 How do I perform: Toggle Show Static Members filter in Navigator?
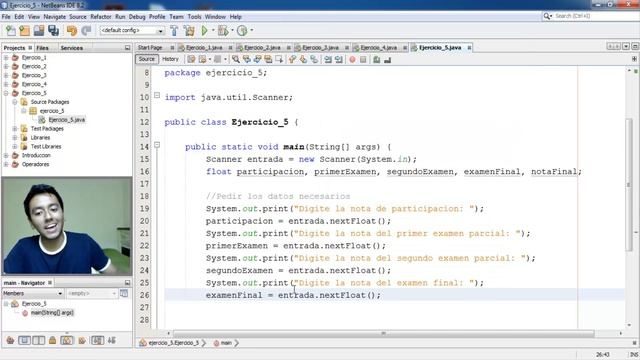39,340
